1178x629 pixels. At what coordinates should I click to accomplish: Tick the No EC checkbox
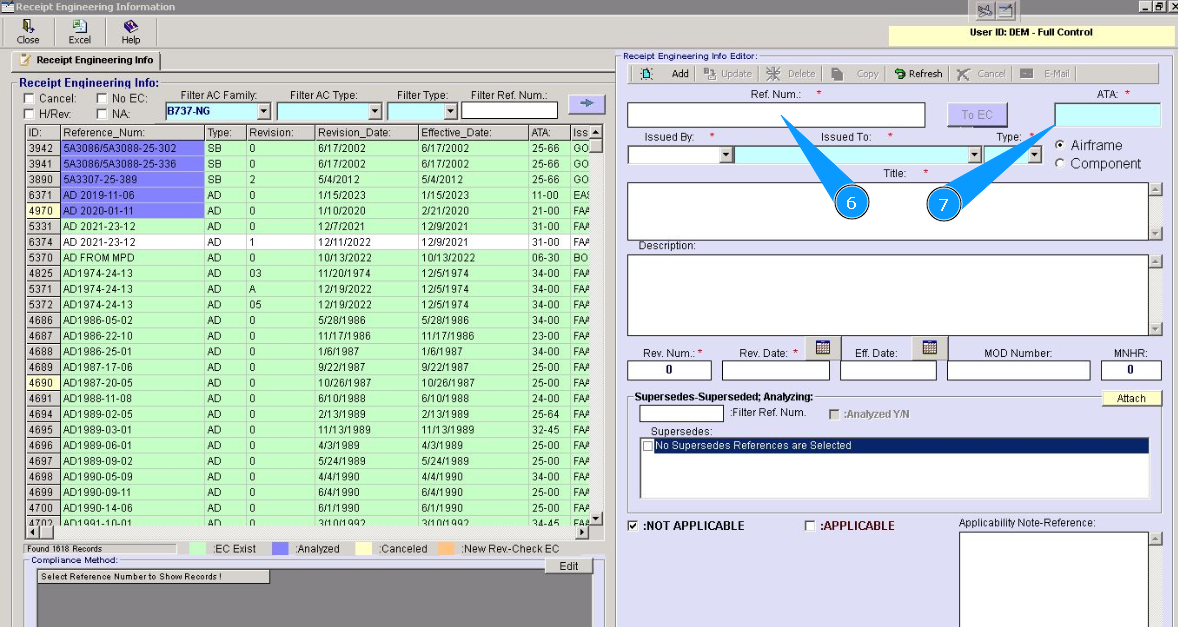tap(102, 99)
